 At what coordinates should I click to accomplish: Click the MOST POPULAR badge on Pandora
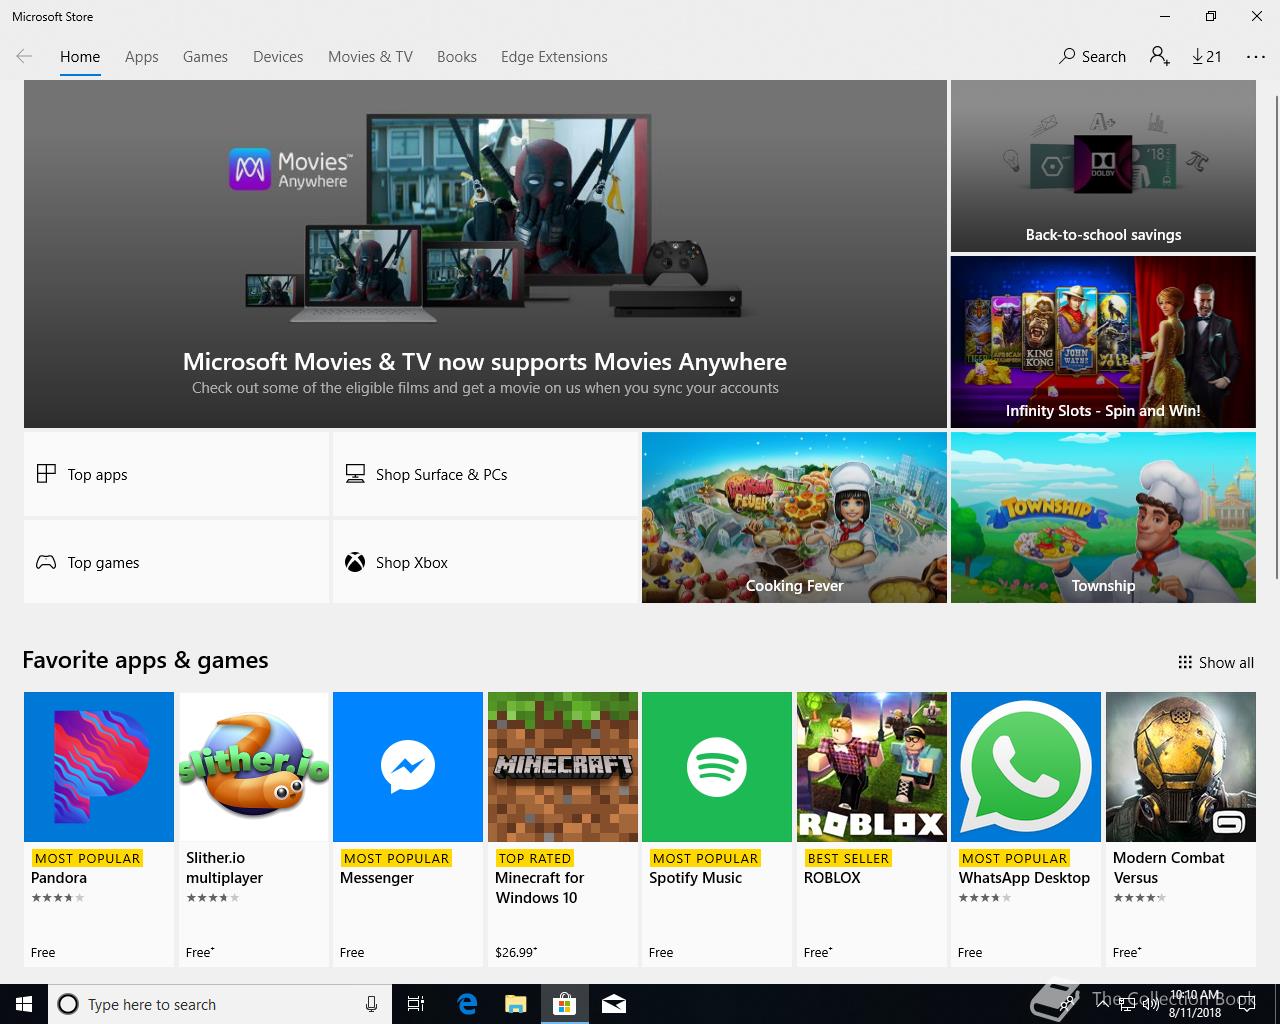(x=87, y=858)
